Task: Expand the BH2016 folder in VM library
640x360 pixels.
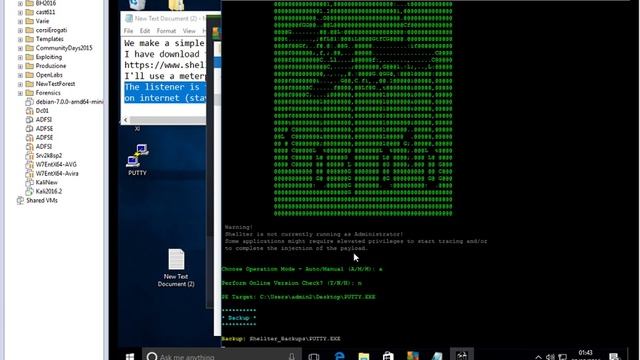Action: pyautogui.click(x=20, y=3)
